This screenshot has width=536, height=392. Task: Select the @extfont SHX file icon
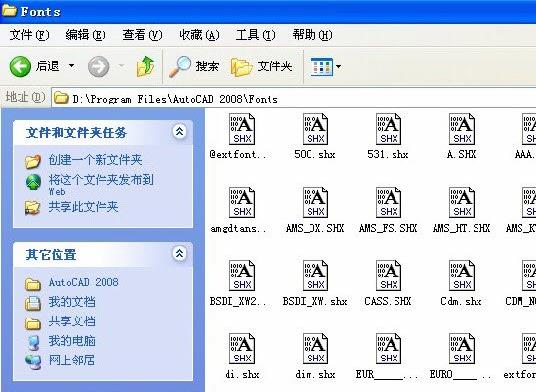tap(242, 129)
